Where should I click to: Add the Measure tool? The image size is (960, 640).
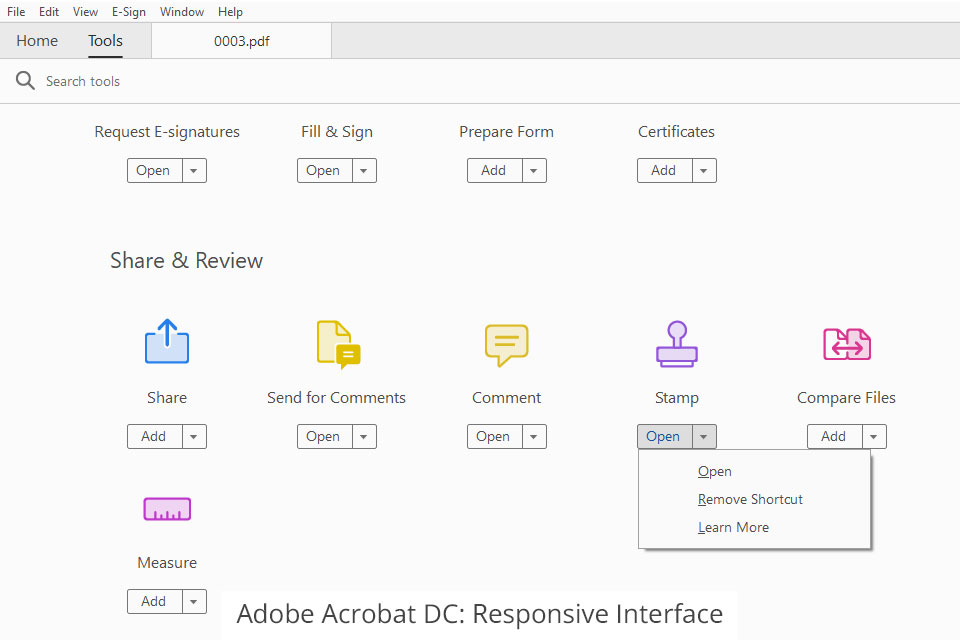(155, 601)
